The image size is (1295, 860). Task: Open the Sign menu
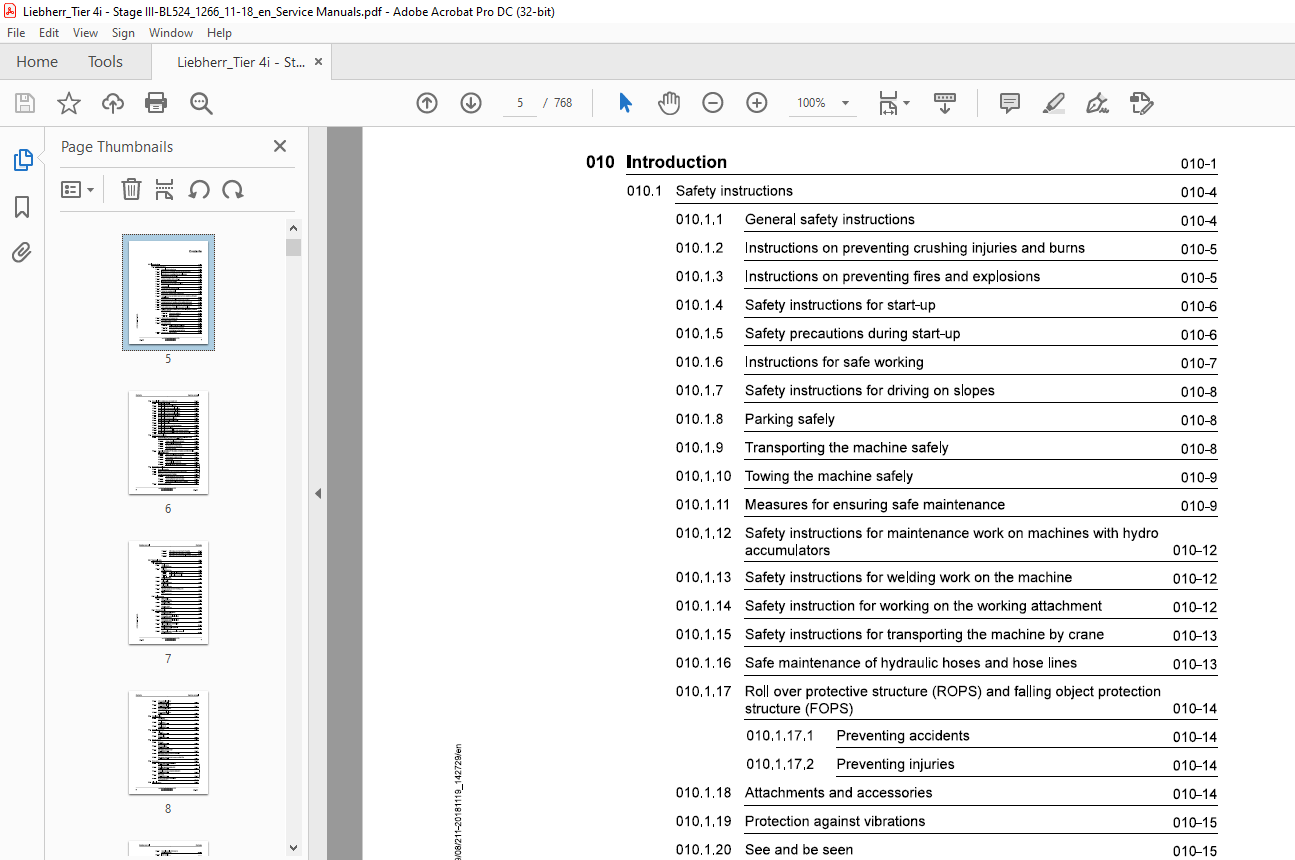tap(123, 33)
